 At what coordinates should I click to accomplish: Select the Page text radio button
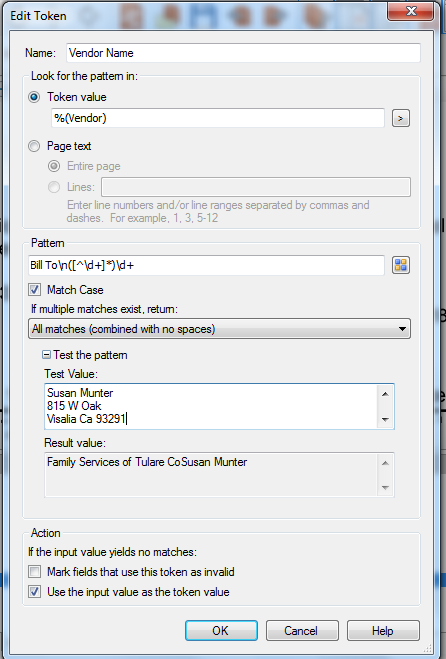pos(34,146)
